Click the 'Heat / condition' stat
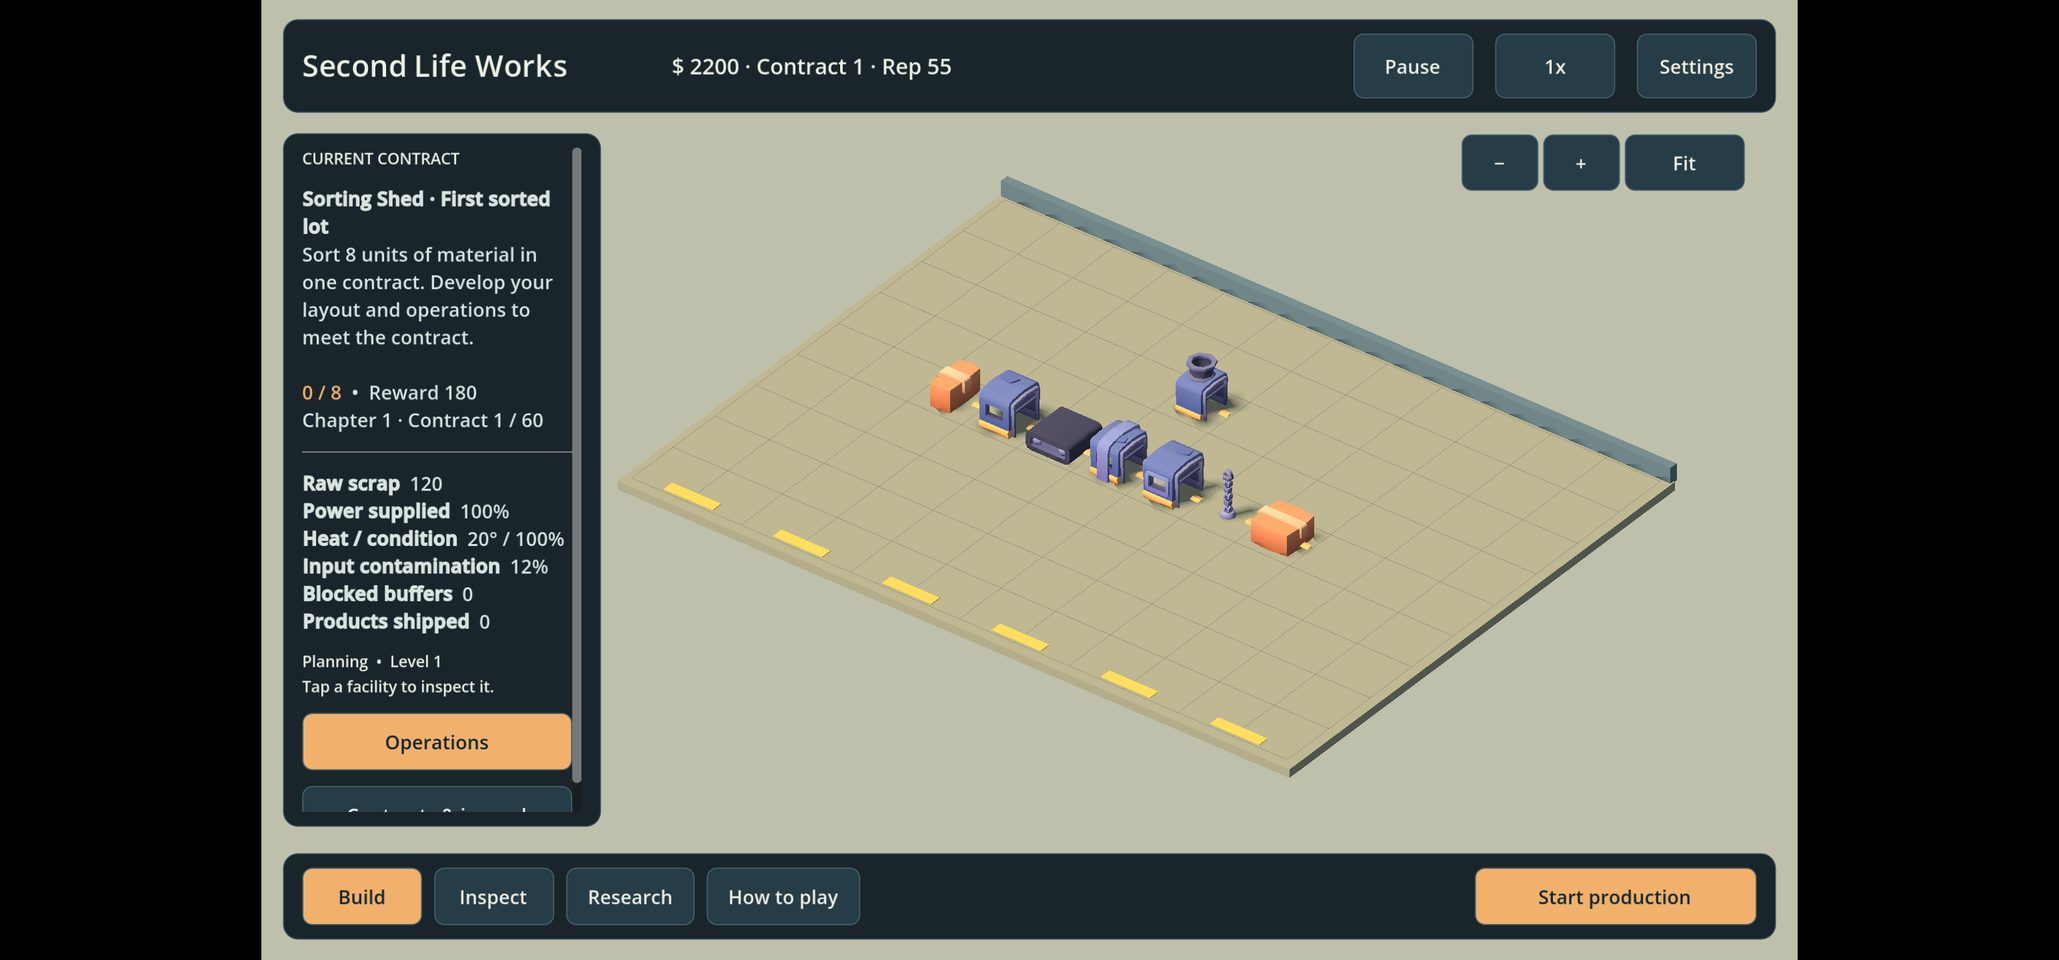The width and height of the screenshot is (2059, 960). coord(433,539)
